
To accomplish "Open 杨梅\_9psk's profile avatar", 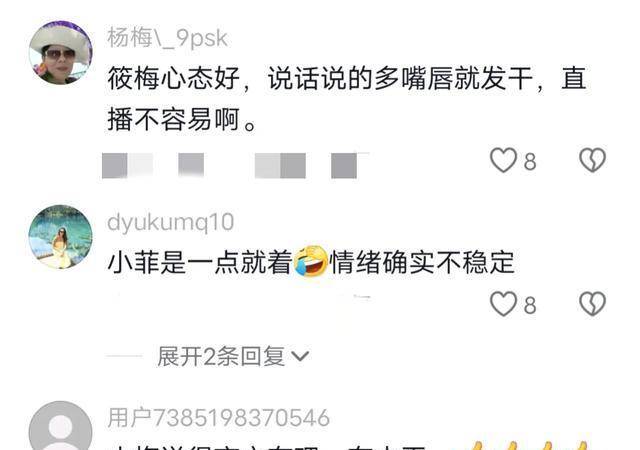I will 61,53.
